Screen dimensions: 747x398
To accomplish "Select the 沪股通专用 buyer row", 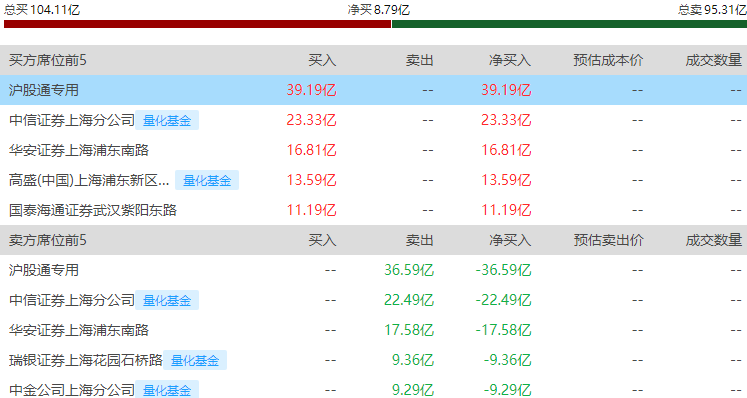I will 374,90.
